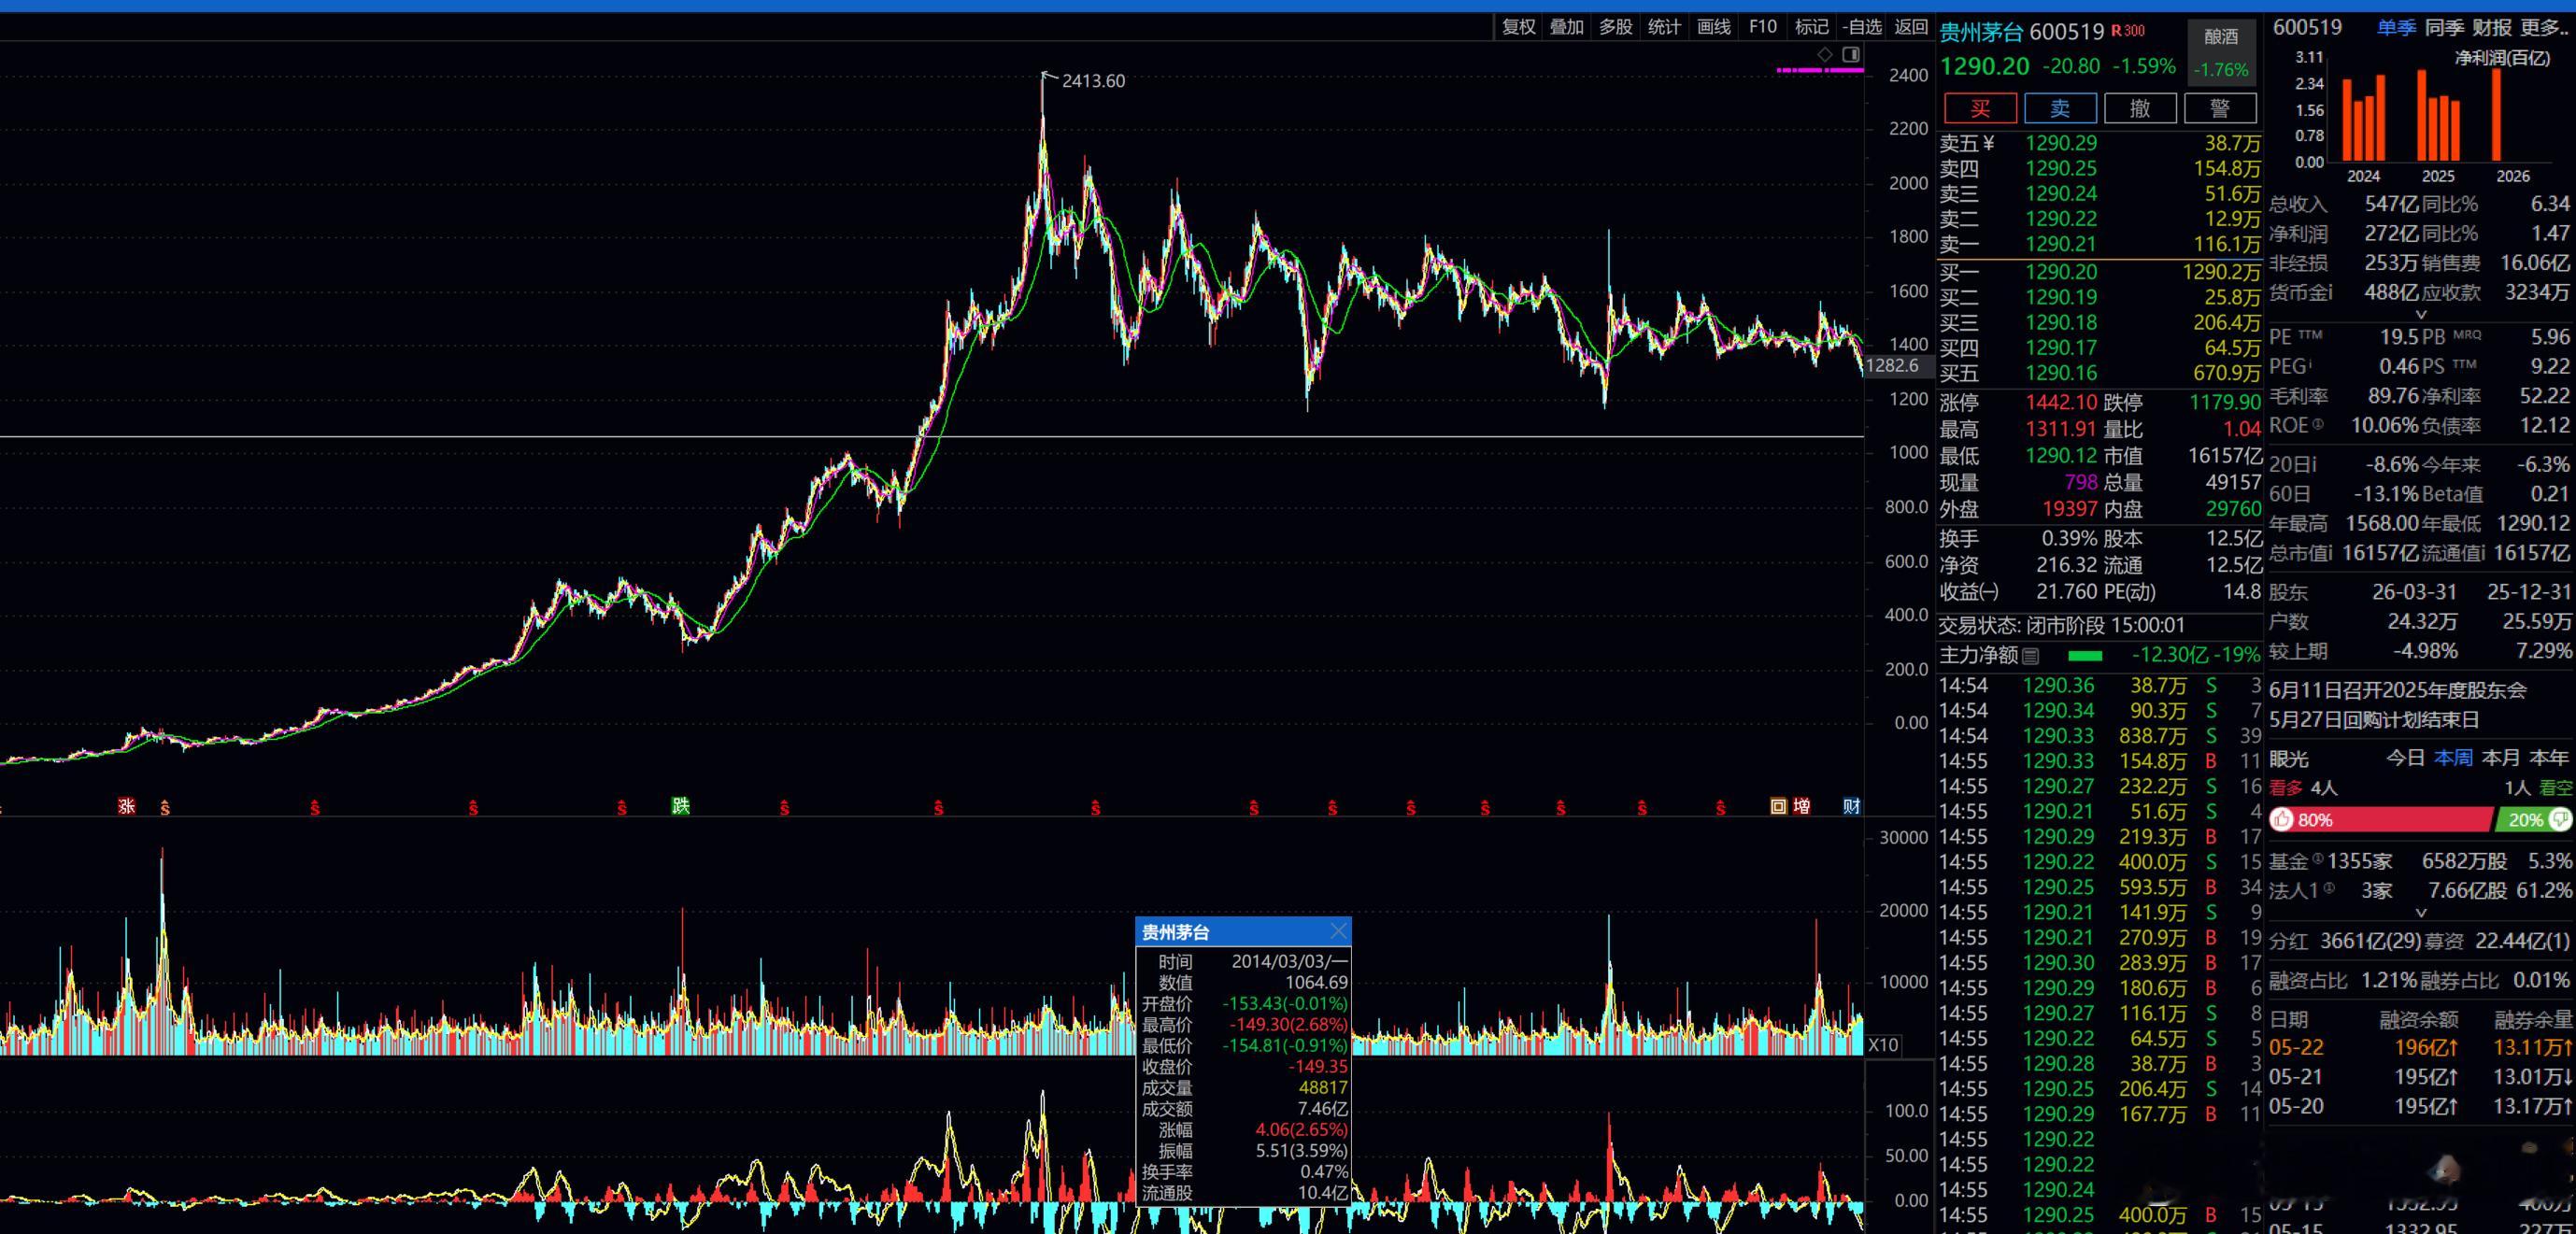
Task: Click the red 买 buy button
Action: [x=1980, y=108]
